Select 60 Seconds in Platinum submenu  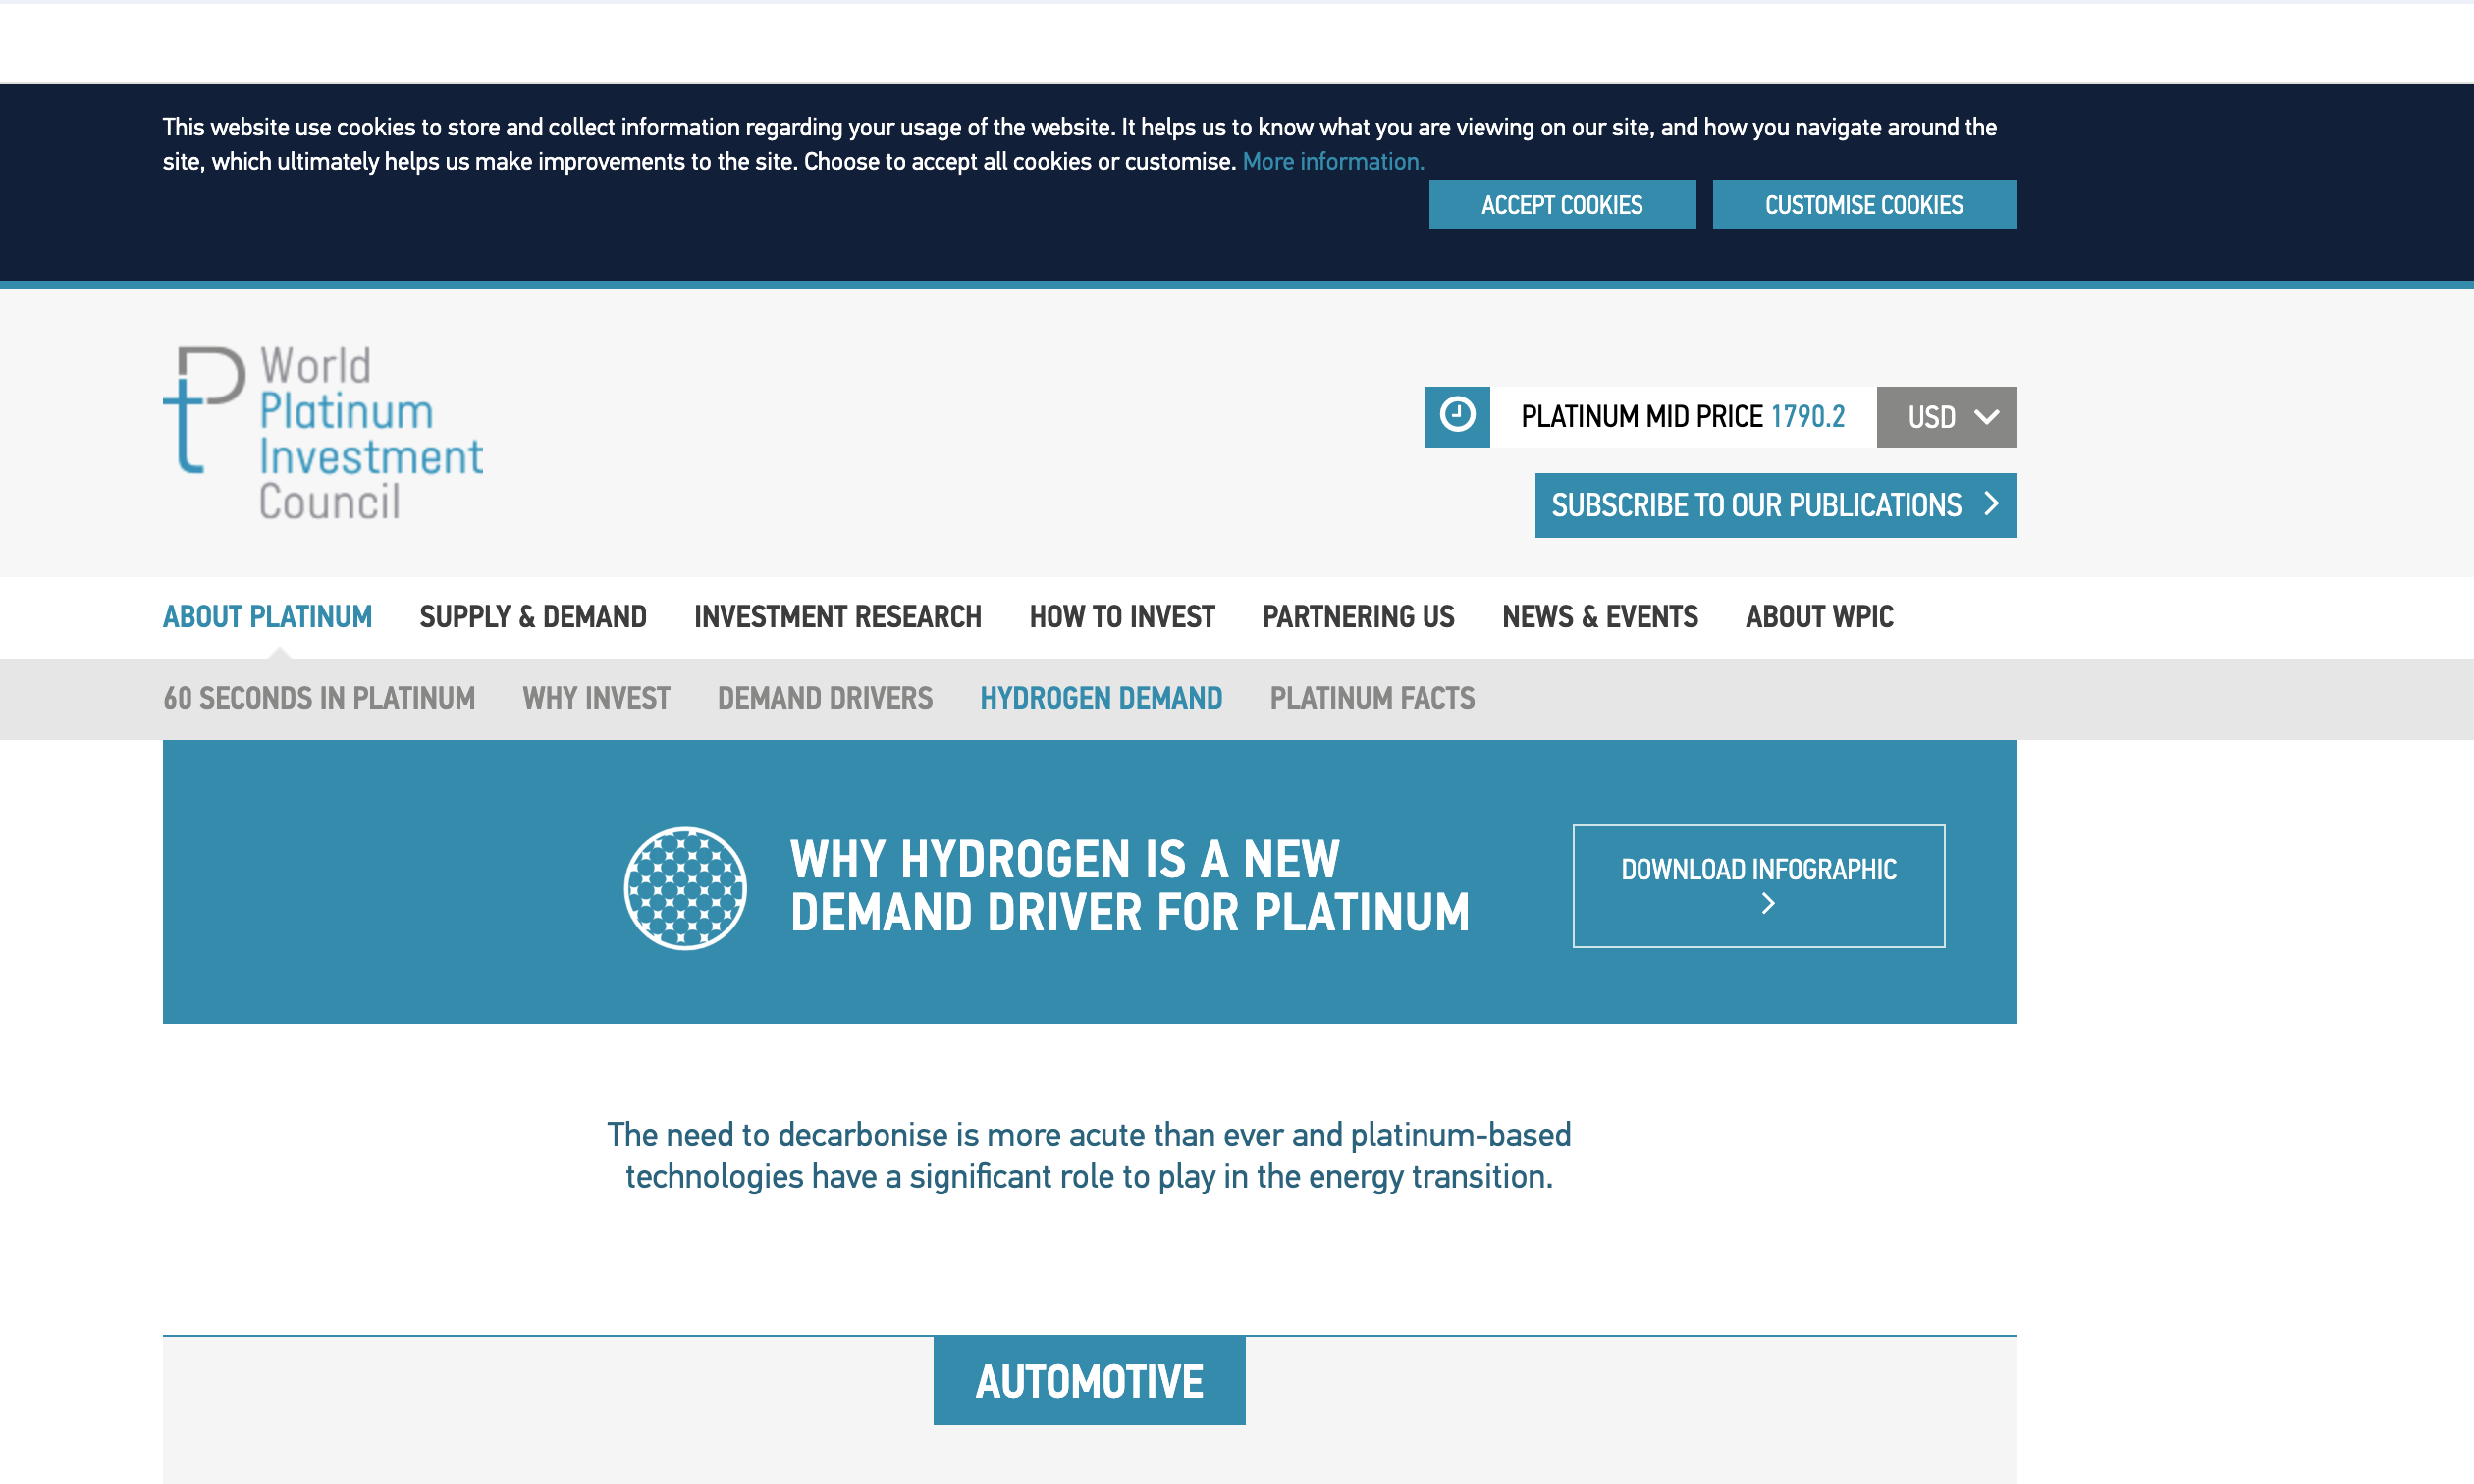[x=319, y=698]
